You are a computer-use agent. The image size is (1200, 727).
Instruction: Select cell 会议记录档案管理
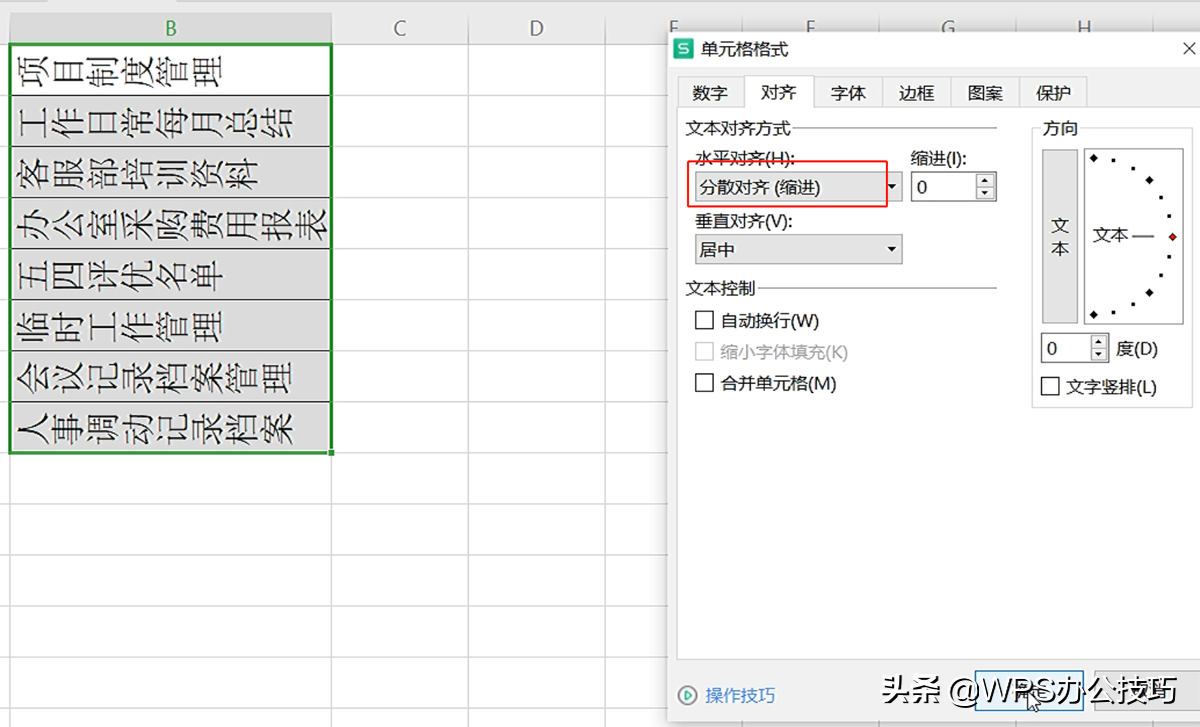pos(170,377)
